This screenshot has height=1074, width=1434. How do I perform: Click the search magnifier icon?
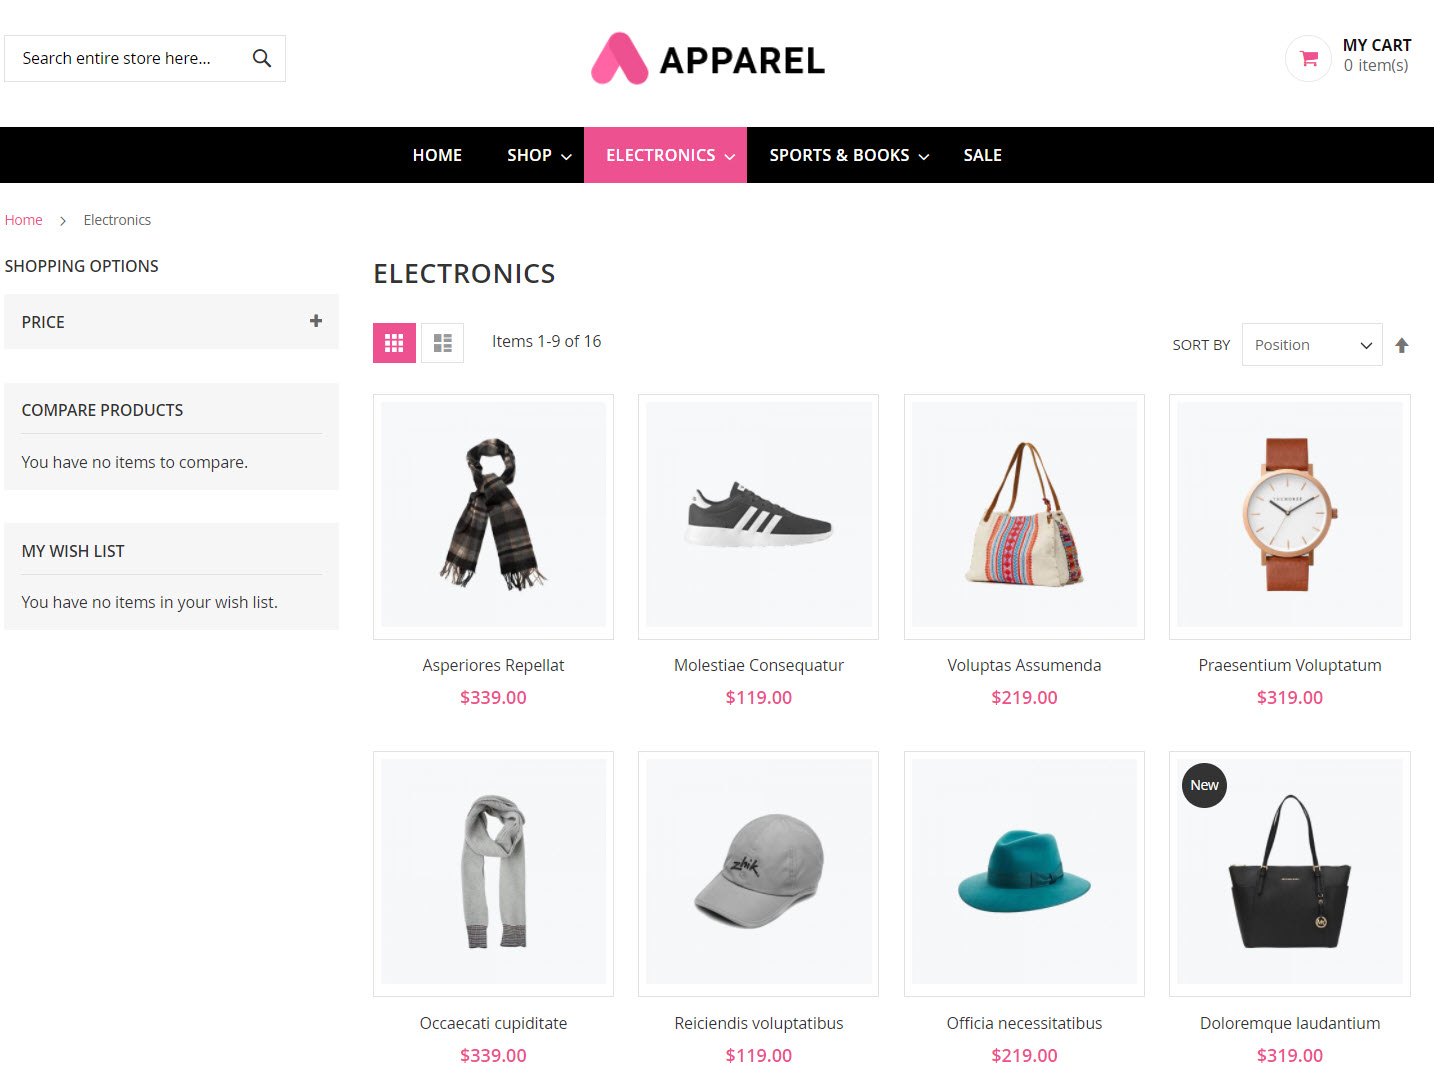[262, 58]
